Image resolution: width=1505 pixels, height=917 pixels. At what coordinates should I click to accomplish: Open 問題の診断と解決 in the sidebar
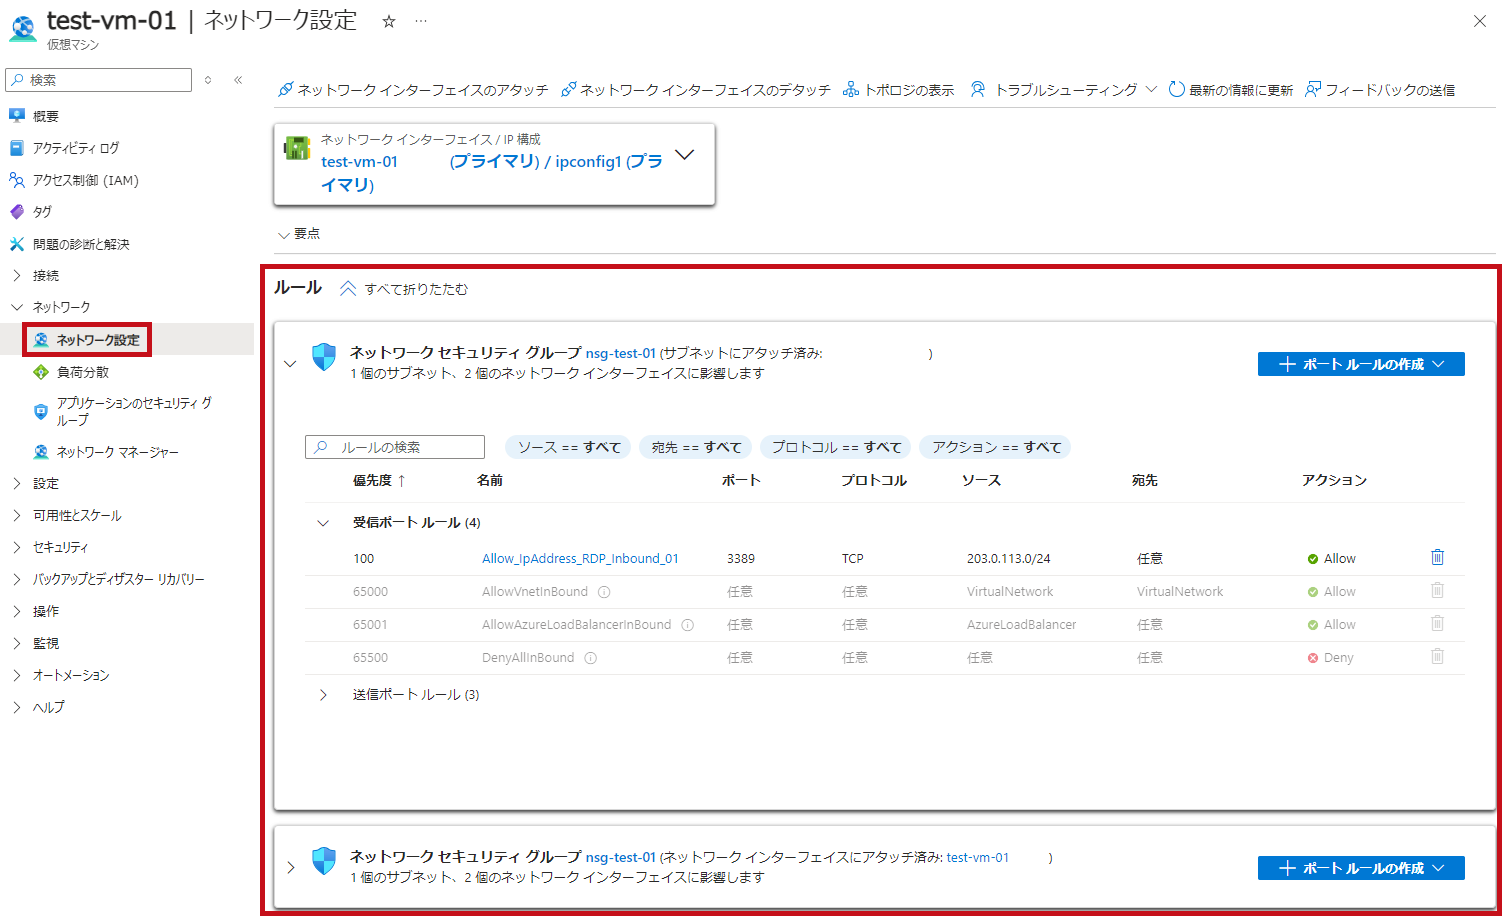[x=81, y=244]
